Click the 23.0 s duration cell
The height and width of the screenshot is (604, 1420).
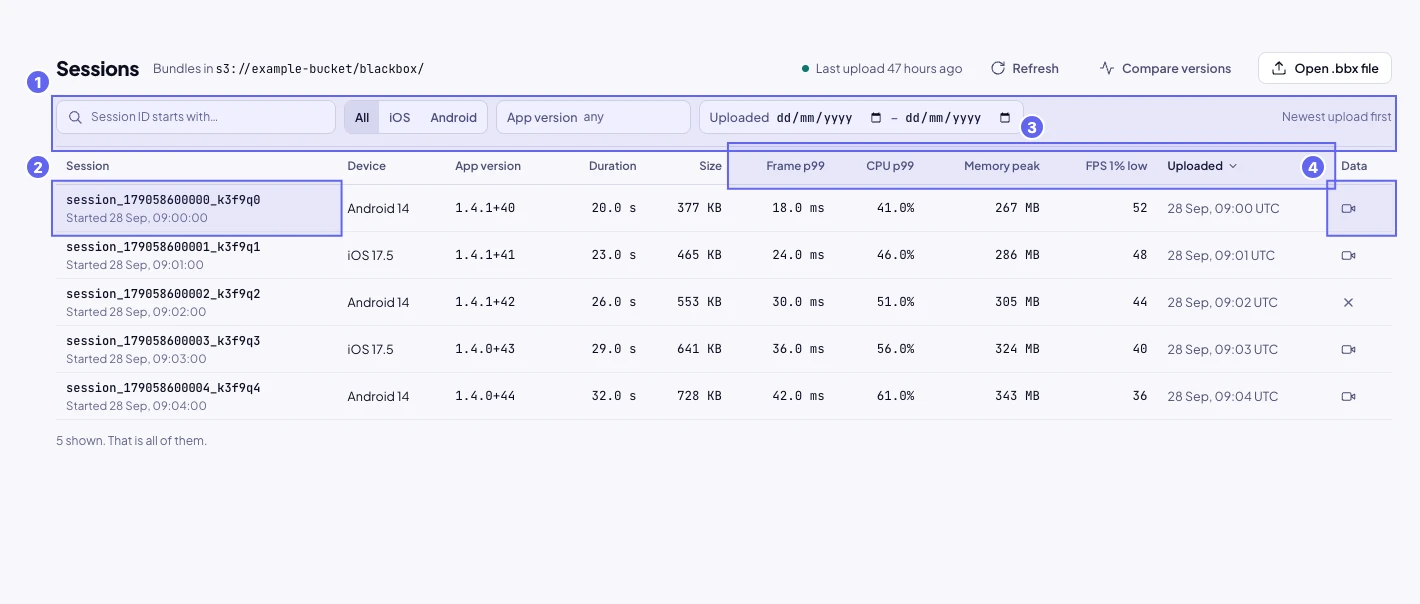point(614,255)
